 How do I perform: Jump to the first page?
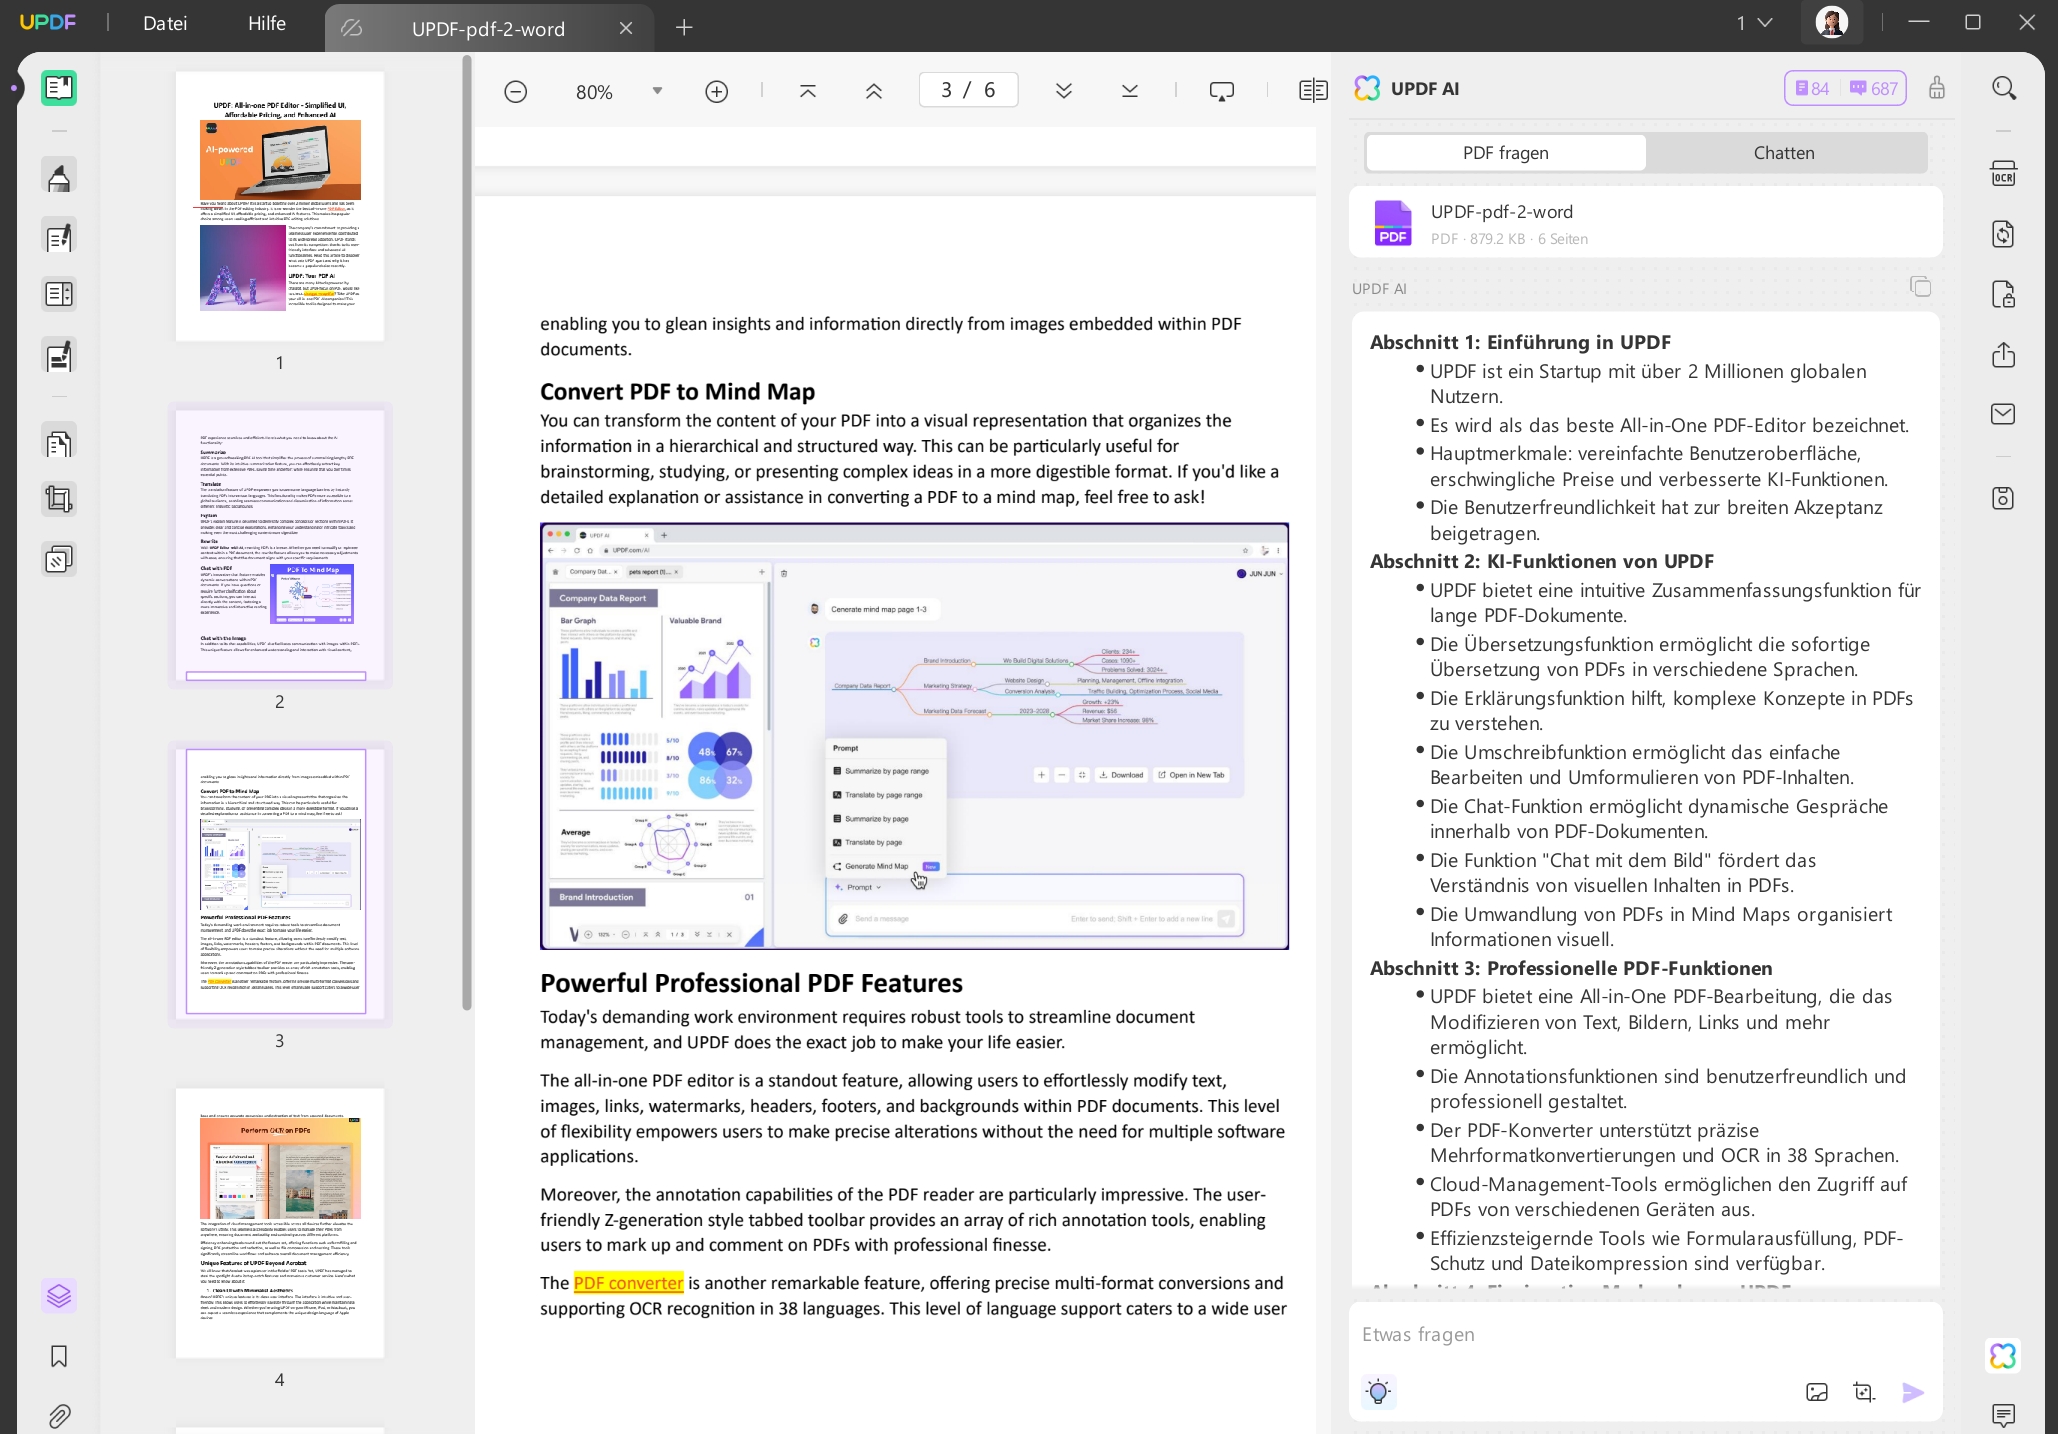click(x=808, y=91)
